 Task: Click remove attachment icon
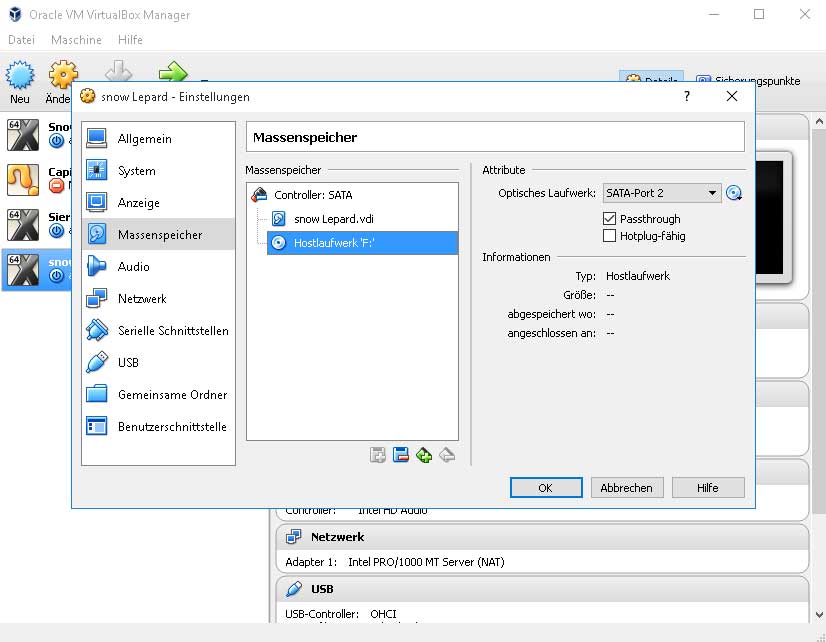[447, 455]
